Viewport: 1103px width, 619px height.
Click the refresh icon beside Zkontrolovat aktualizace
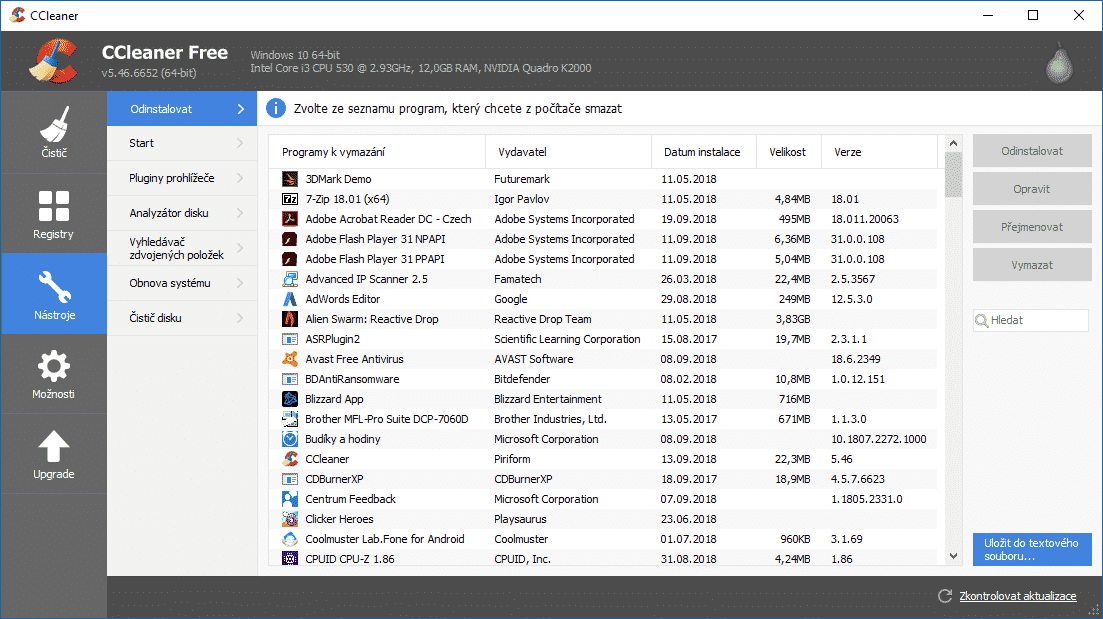(945, 596)
